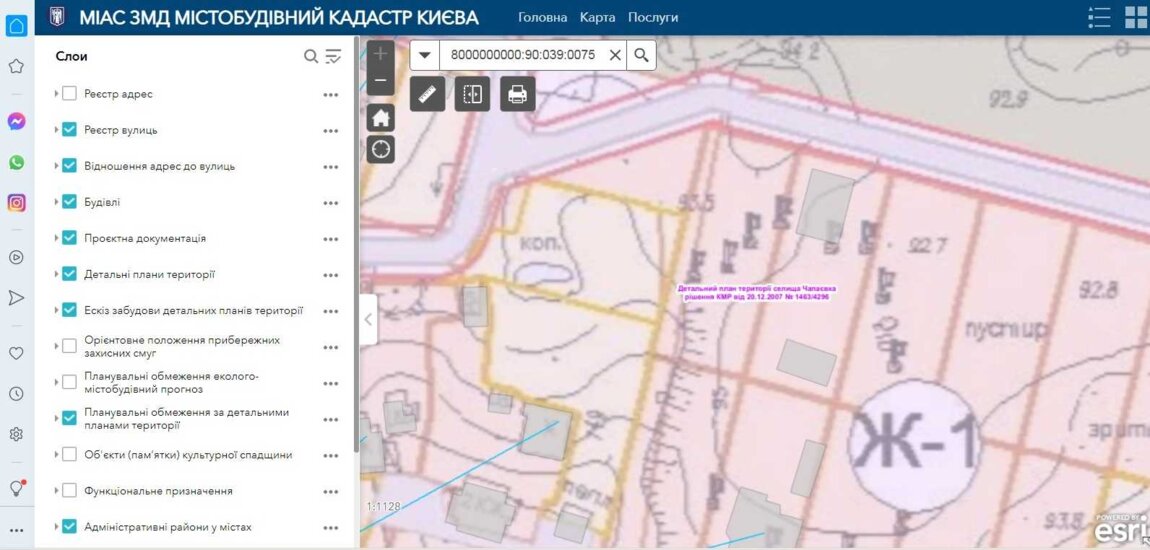Uncheck the Будівлі layer
Viewport: 1150px width, 550px height.
[x=69, y=202]
